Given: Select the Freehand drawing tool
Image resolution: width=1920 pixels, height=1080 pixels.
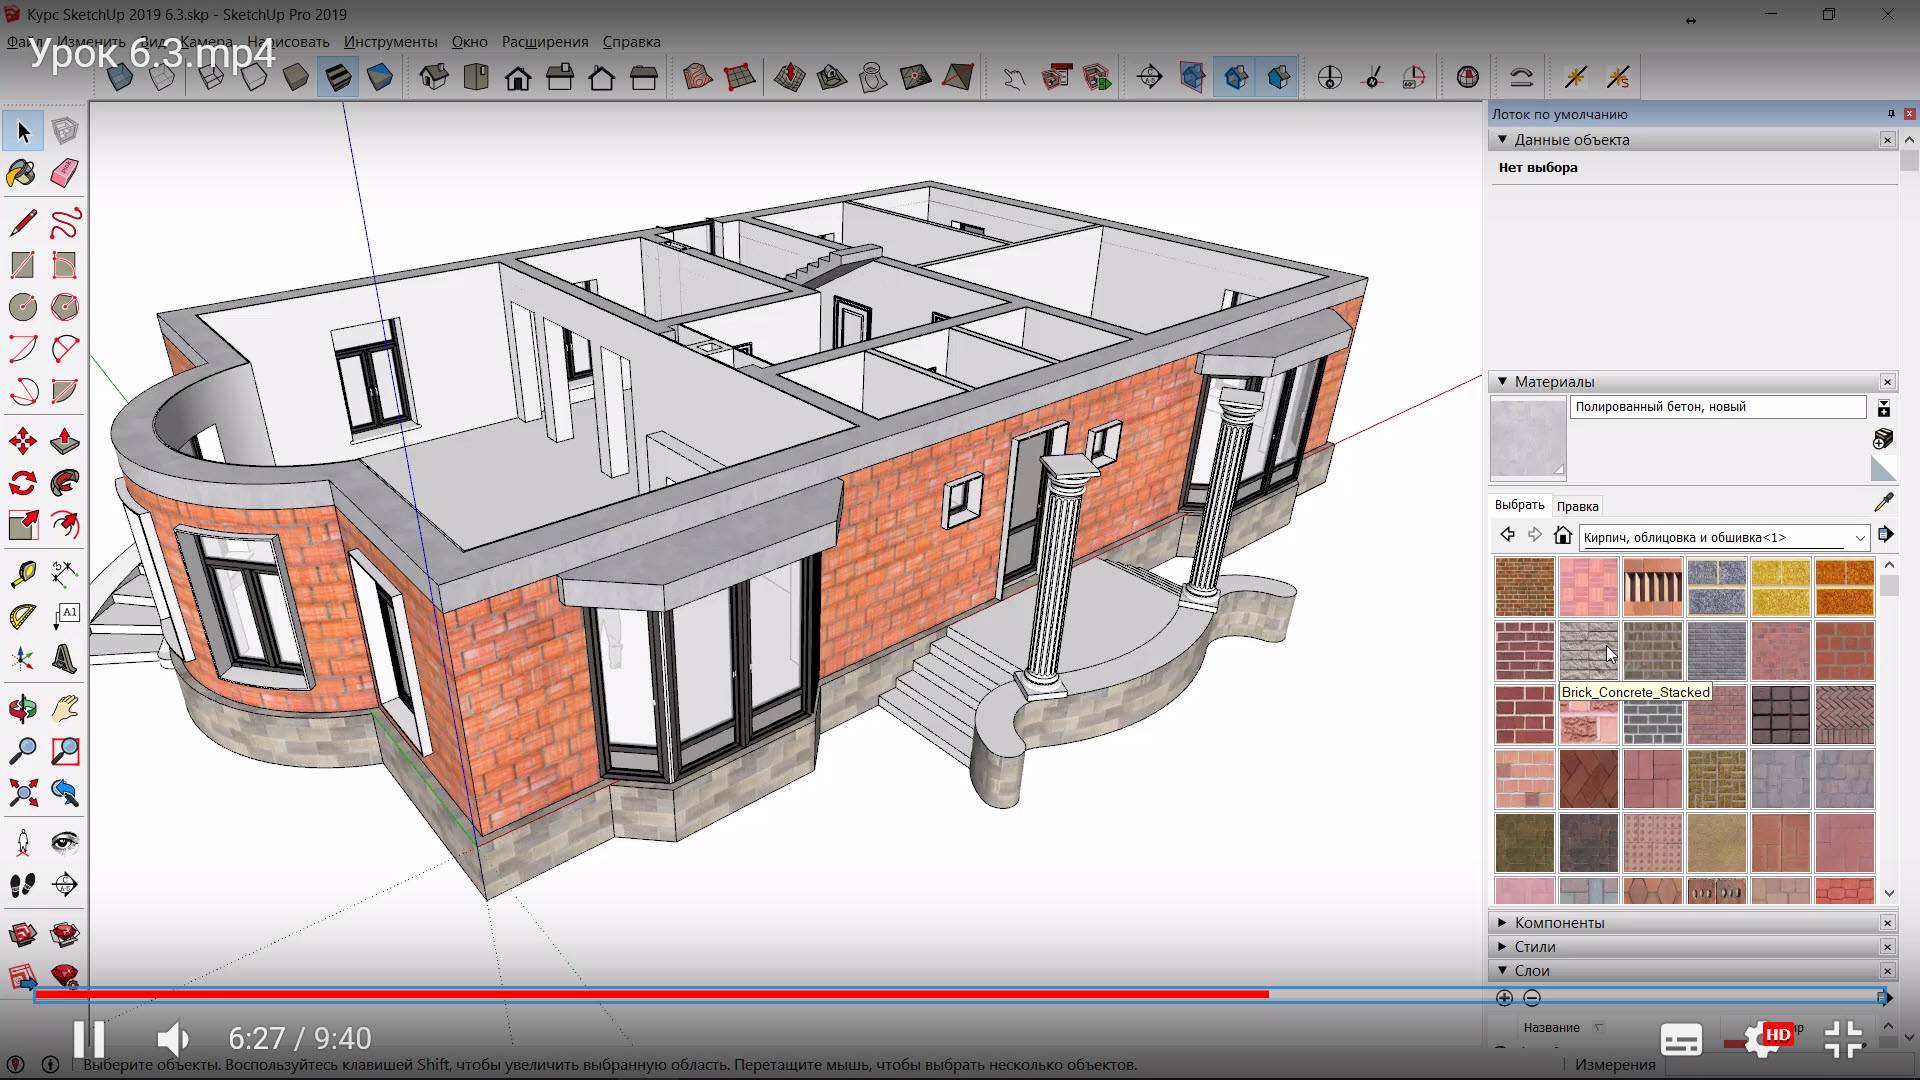Looking at the screenshot, I should pos(64,222).
